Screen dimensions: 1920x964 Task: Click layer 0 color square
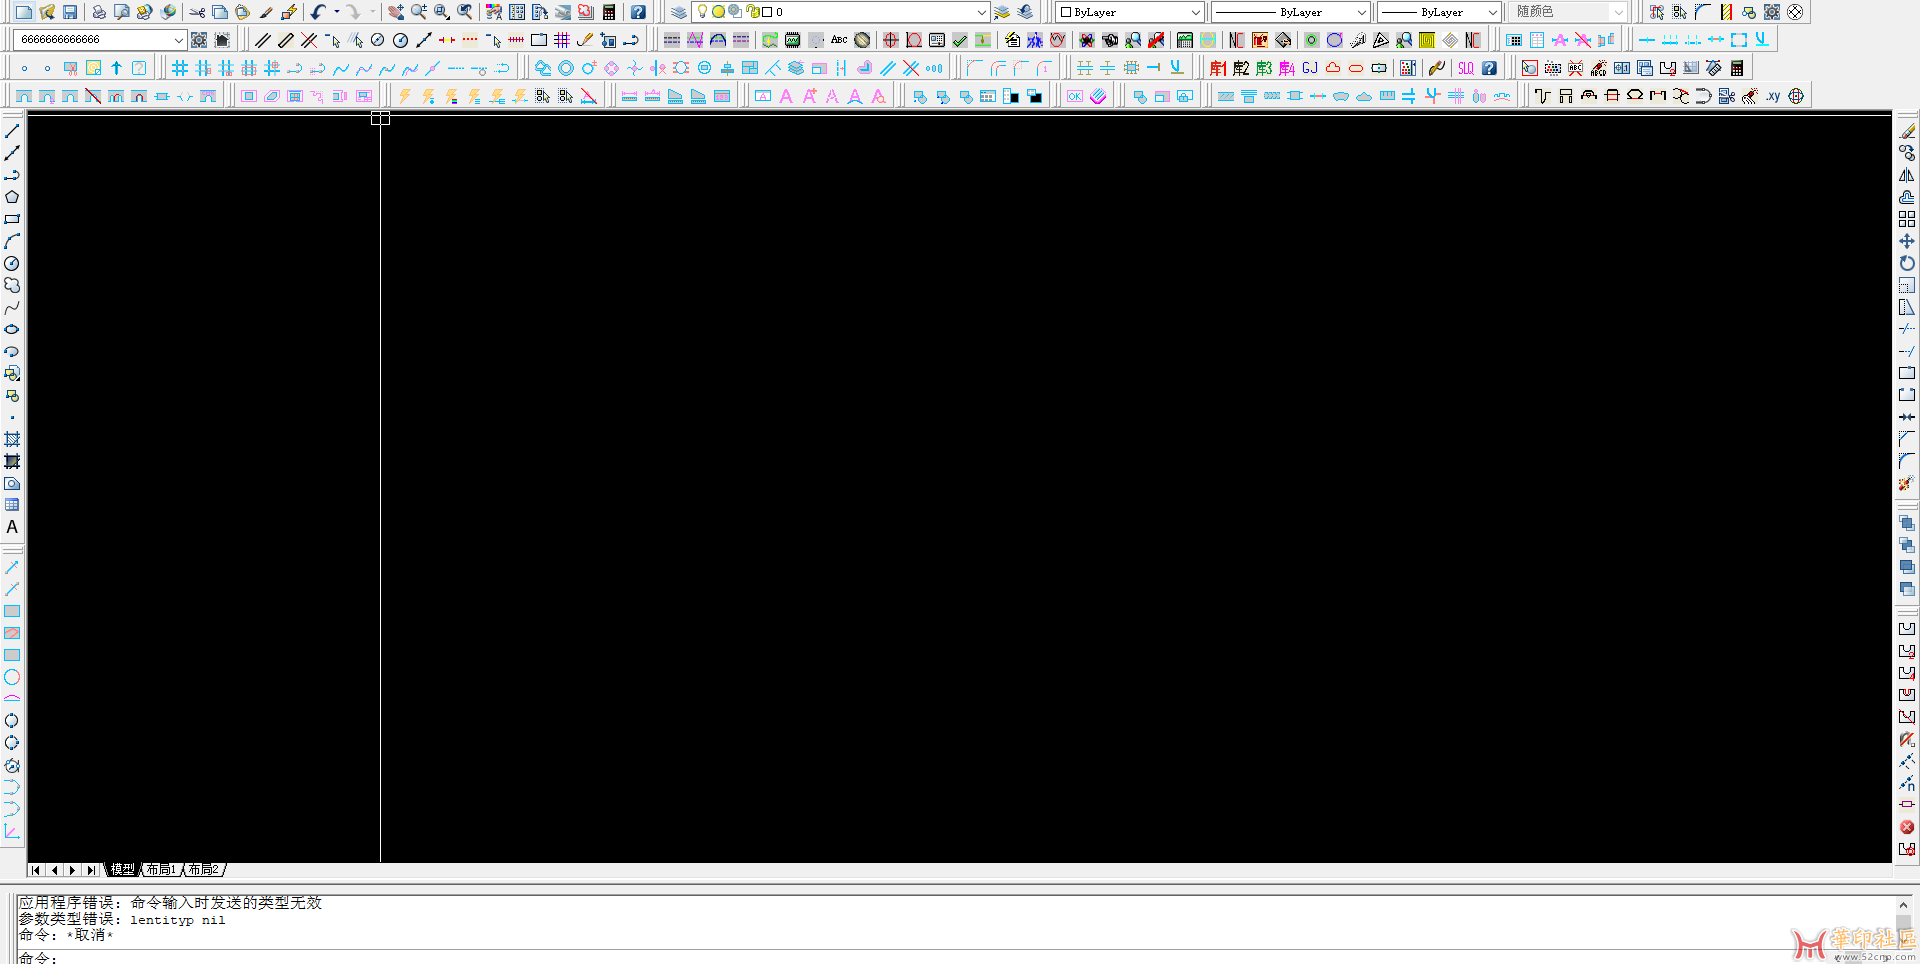tap(767, 12)
